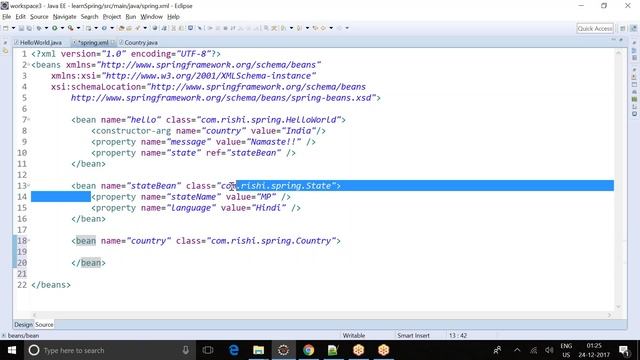Collapse the country bean on line 18
640x360 pixels.
click(x=29, y=241)
